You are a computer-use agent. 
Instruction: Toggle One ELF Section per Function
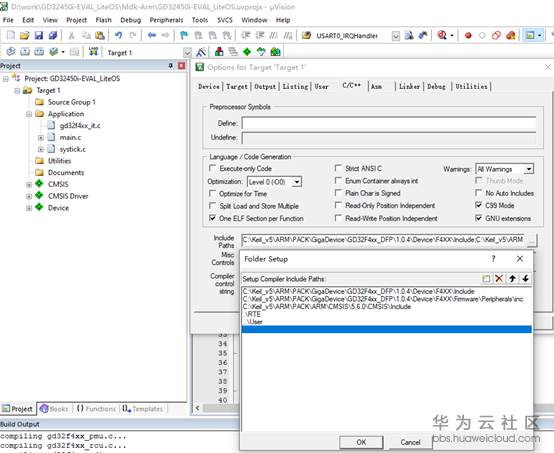click(212, 218)
